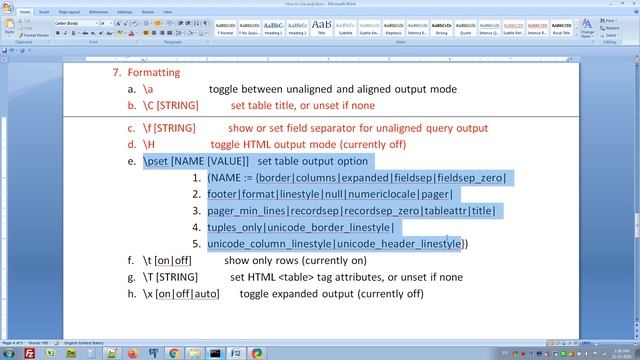This screenshot has height=360, width=640.
Task: Click the Shading paint bucket icon
Action: tap(191, 33)
